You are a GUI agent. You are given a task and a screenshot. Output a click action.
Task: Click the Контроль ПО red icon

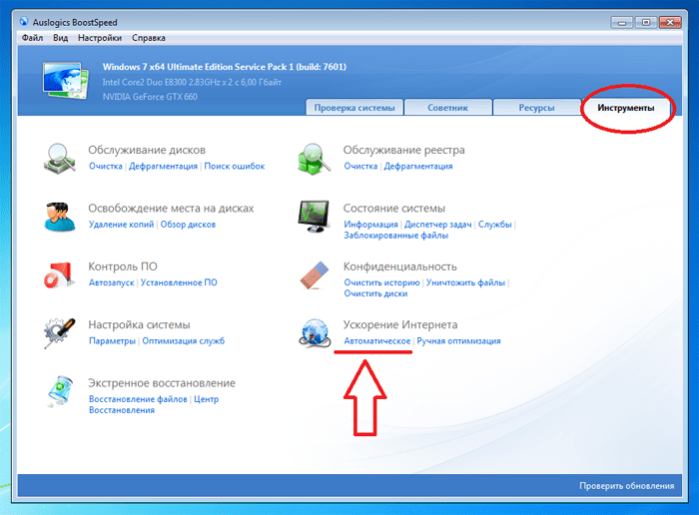(x=59, y=275)
